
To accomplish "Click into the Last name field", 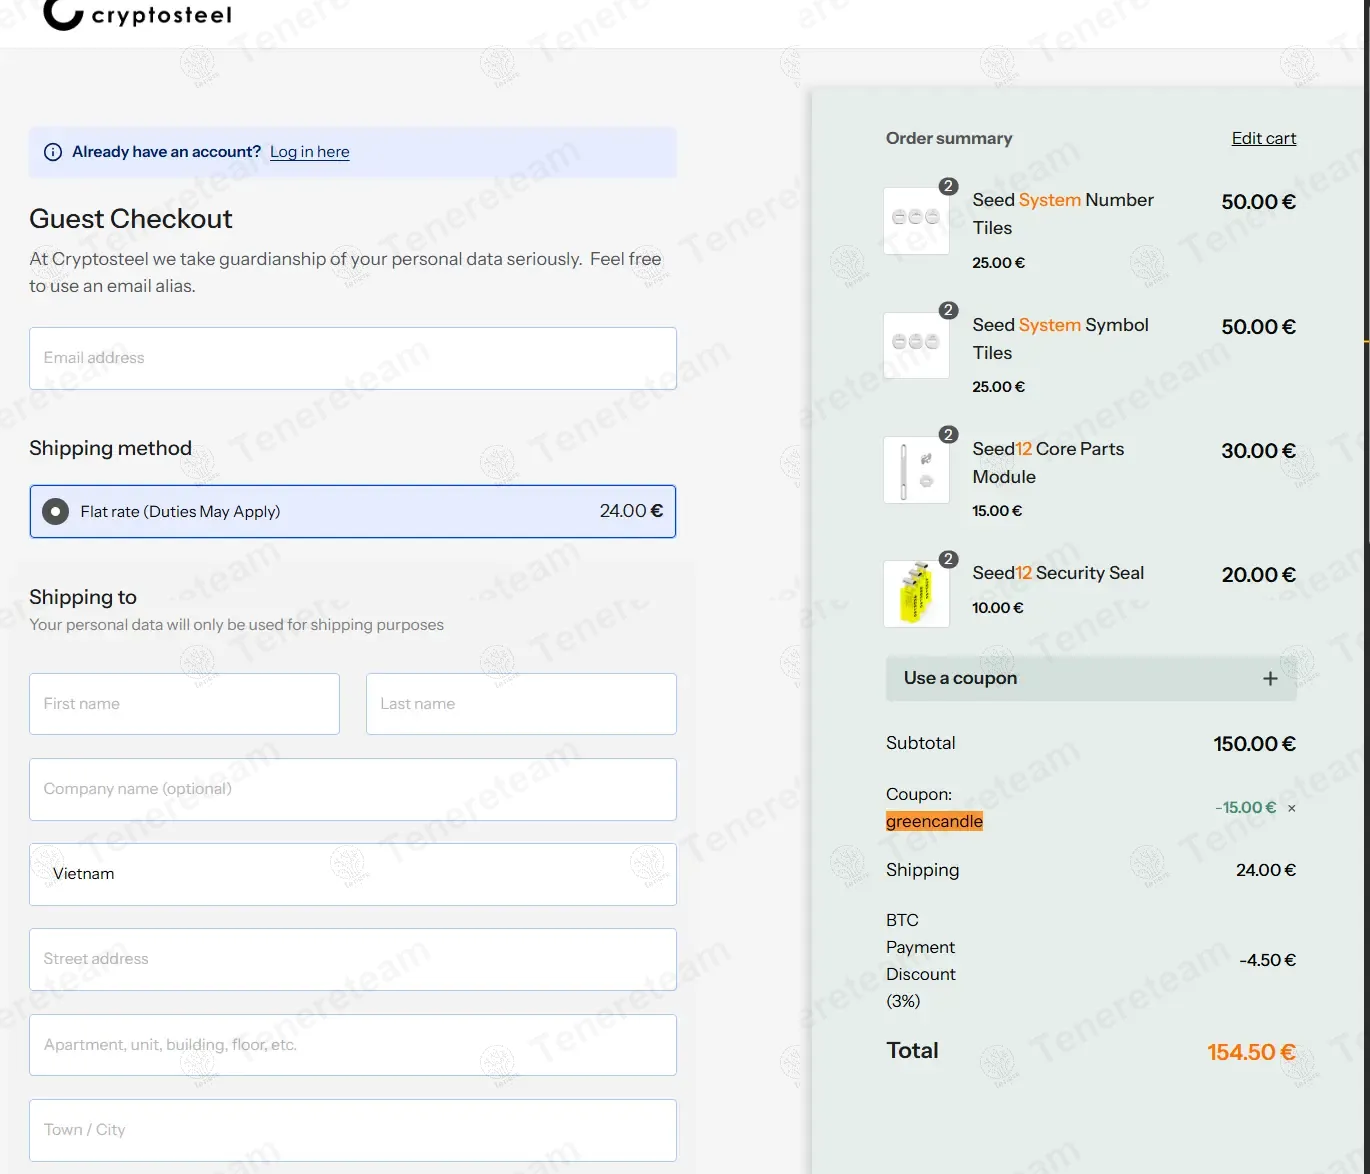I will pyautogui.click(x=520, y=704).
